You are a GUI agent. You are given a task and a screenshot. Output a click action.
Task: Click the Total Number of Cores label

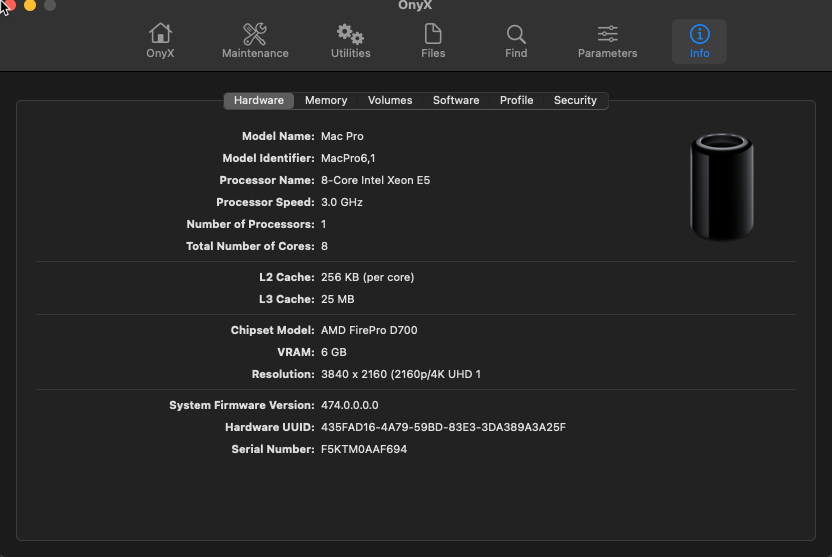[x=250, y=246]
